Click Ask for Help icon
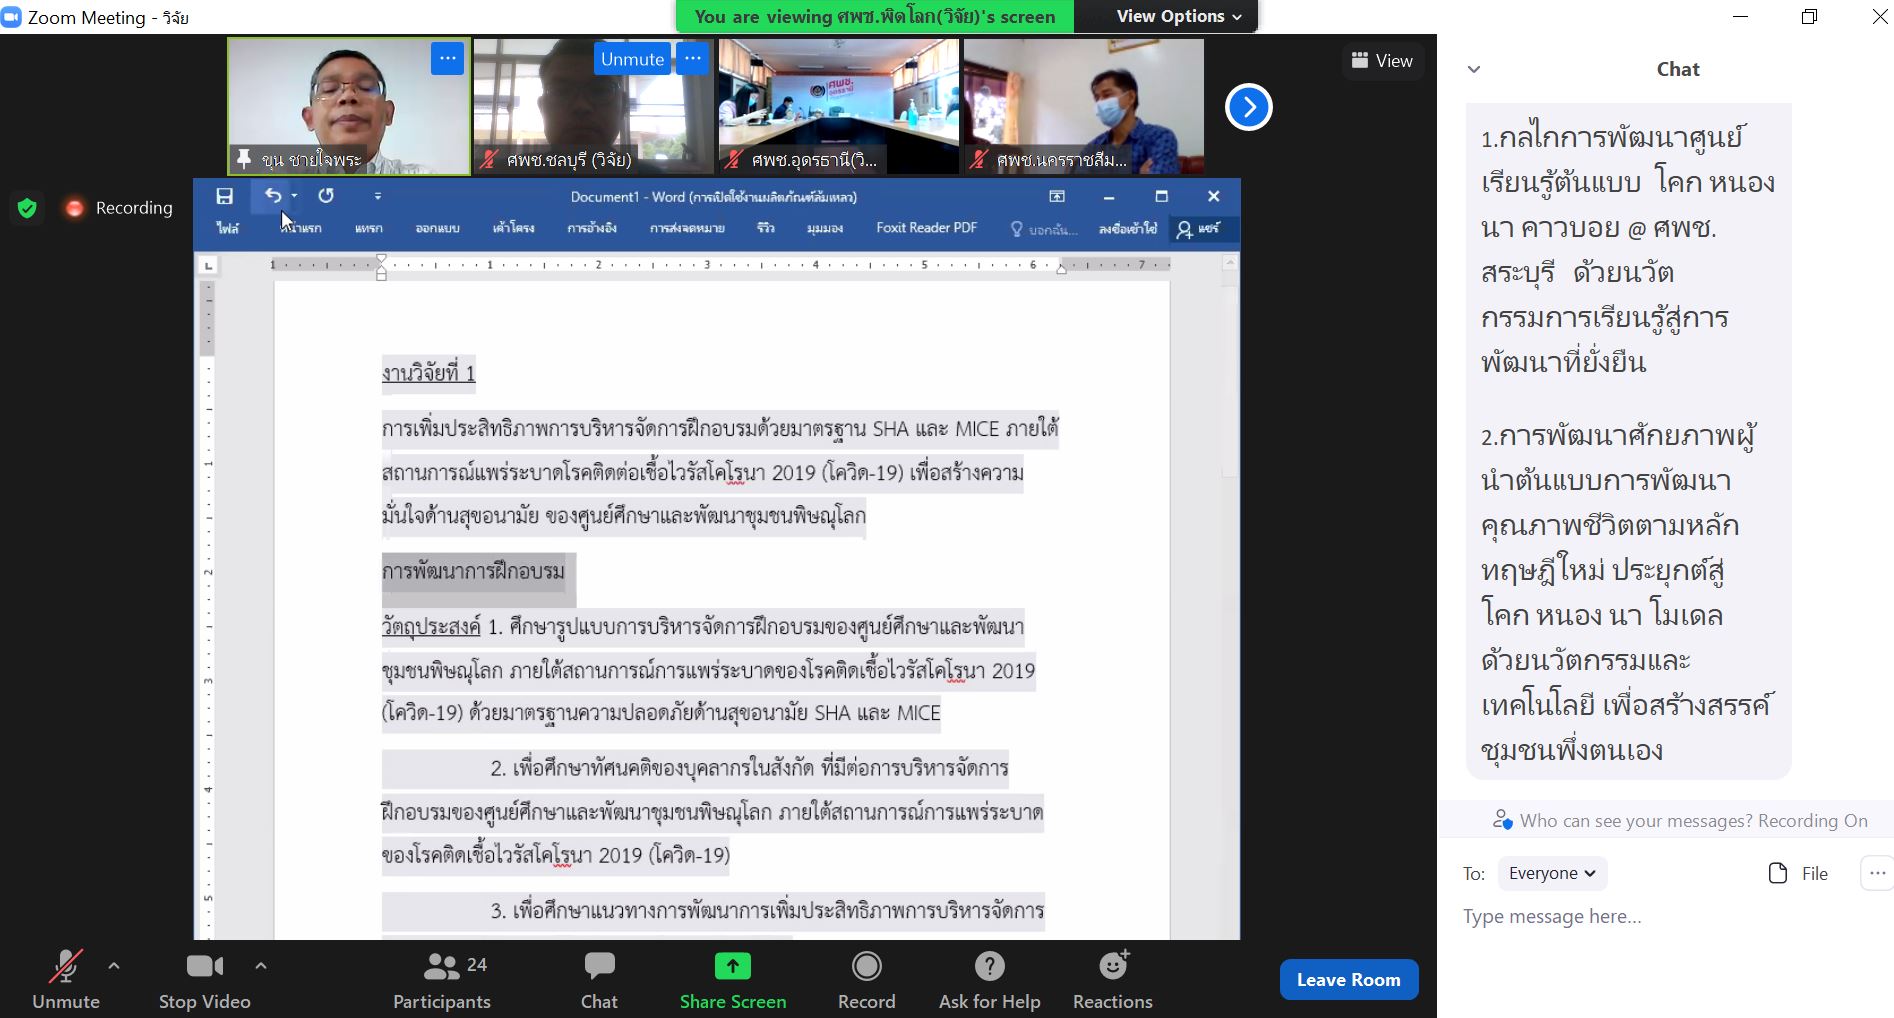1894x1018 pixels. click(989, 966)
